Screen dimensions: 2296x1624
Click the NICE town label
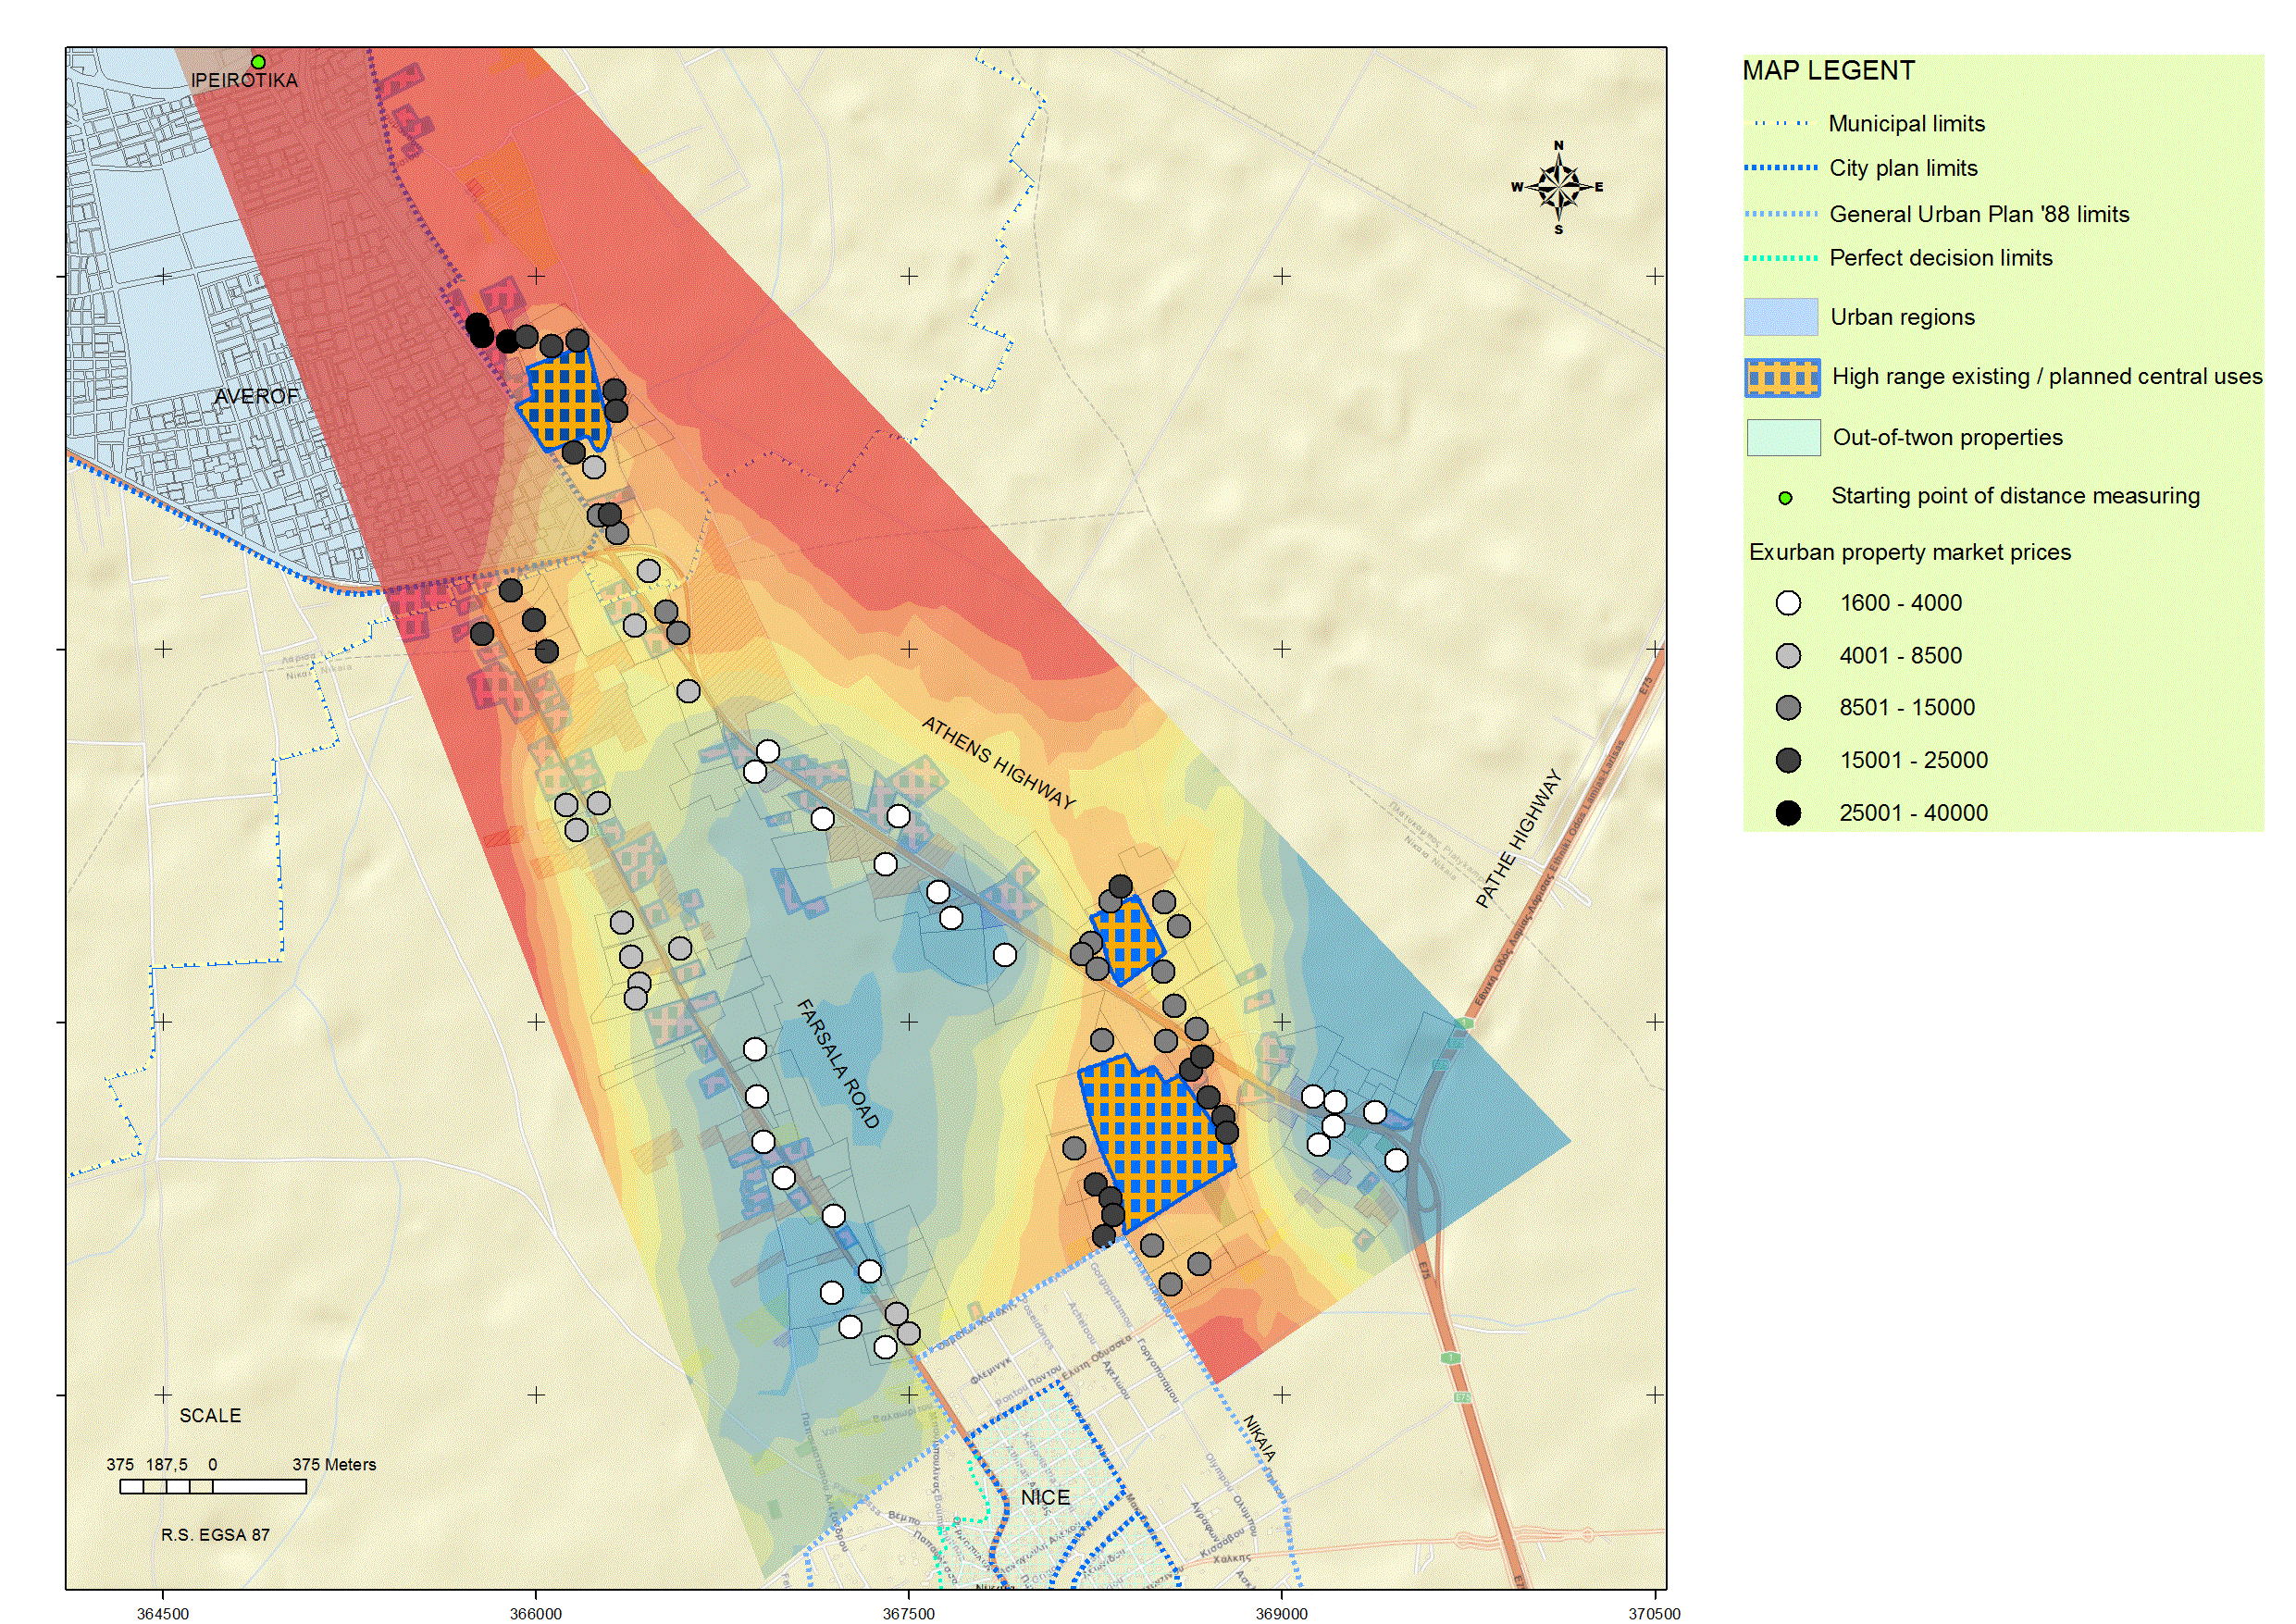1045,1497
